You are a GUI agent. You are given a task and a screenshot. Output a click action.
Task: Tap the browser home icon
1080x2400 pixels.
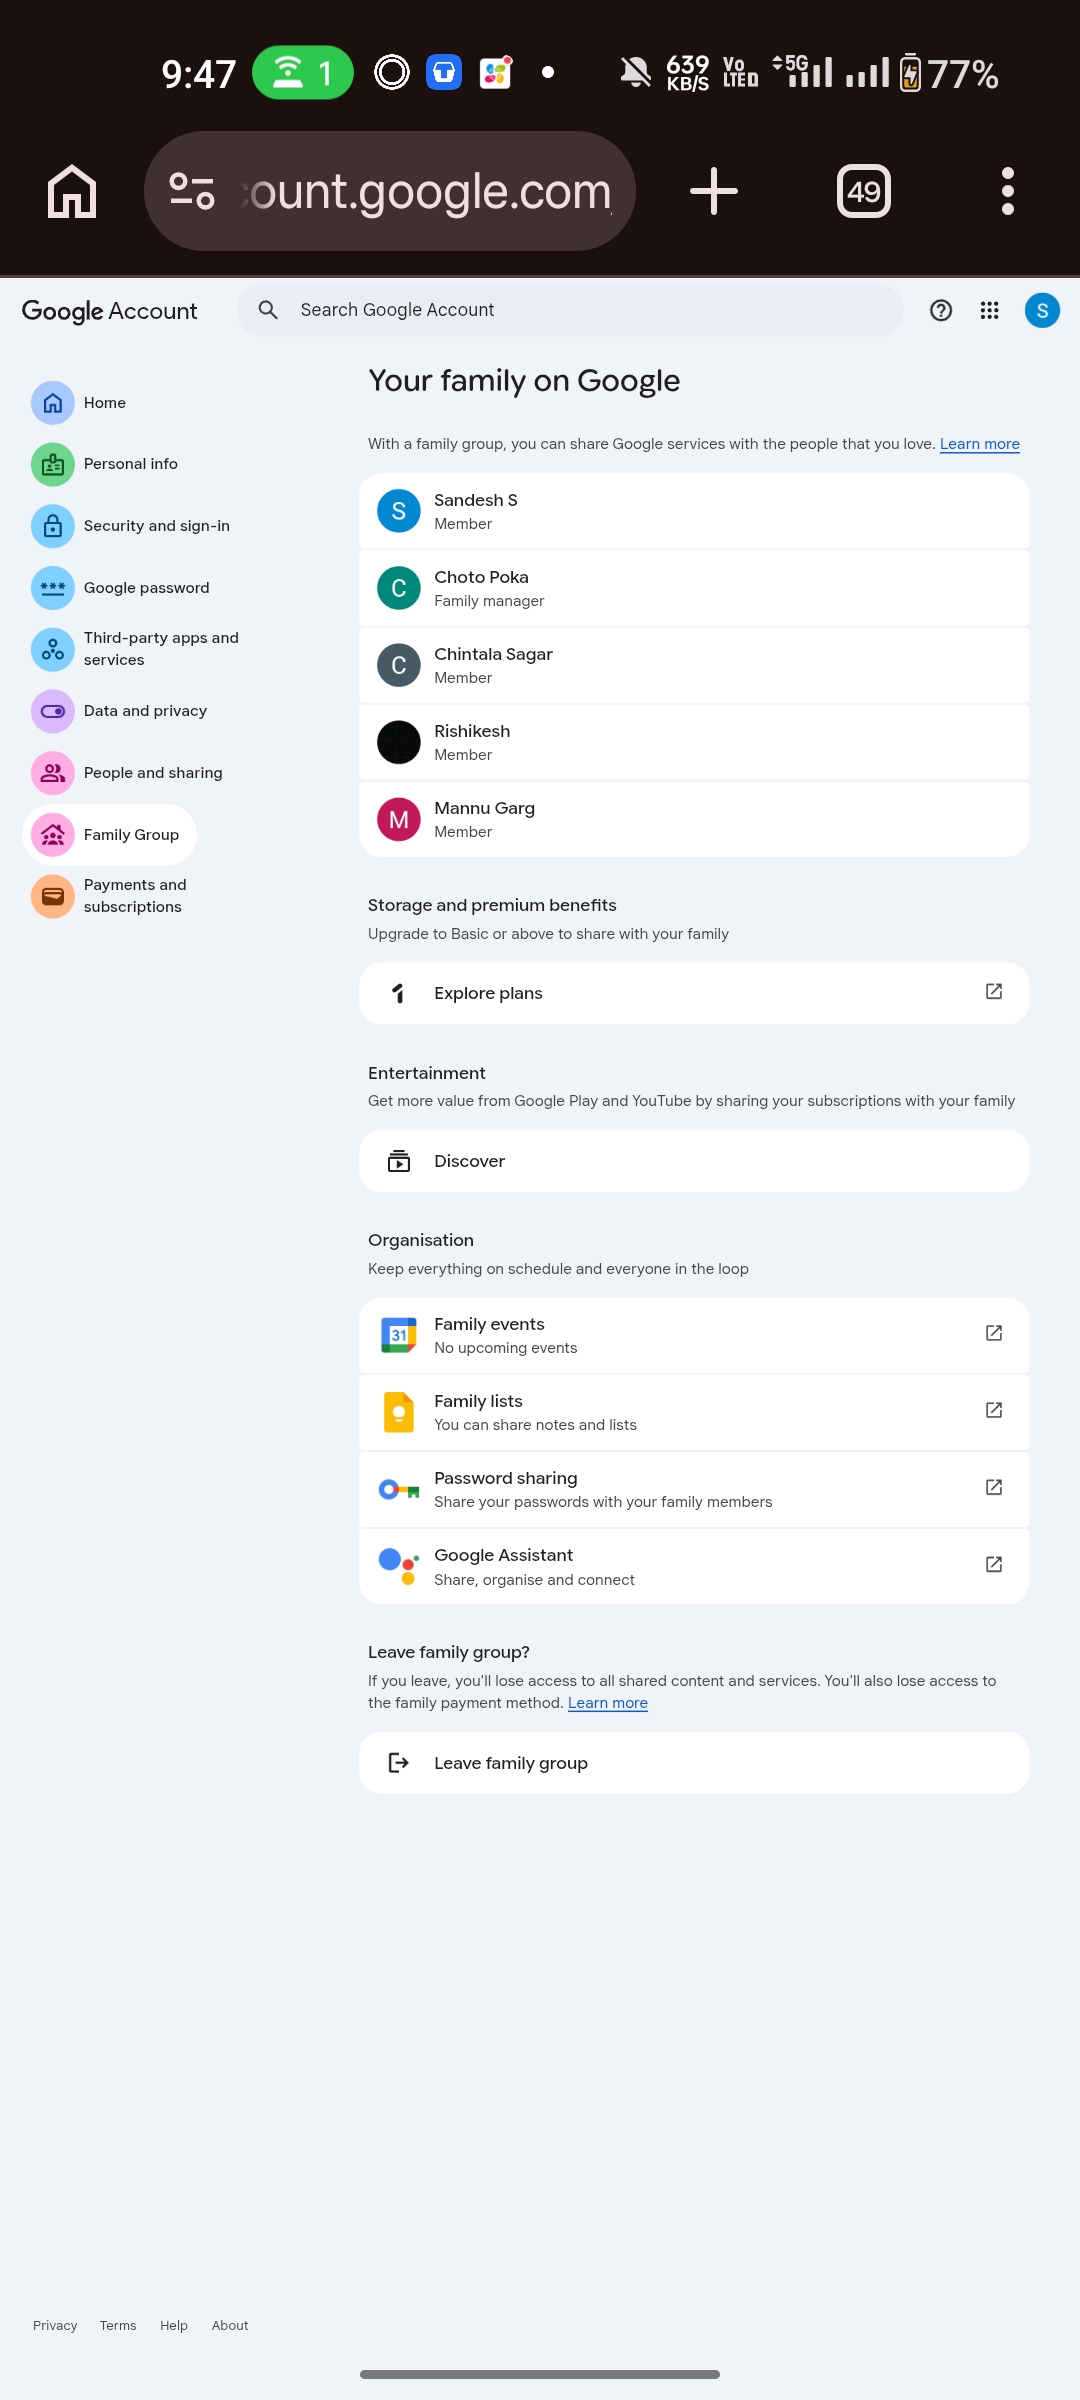click(x=72, y=191)
